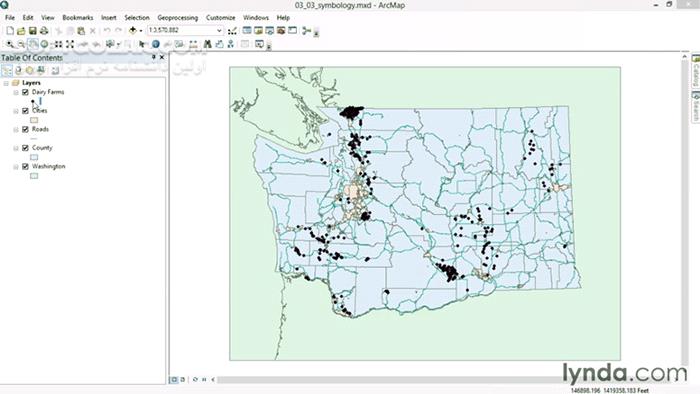Click the Cities fill symbol swatch
This screenshot has height=394, width=700.
[34, 120]
